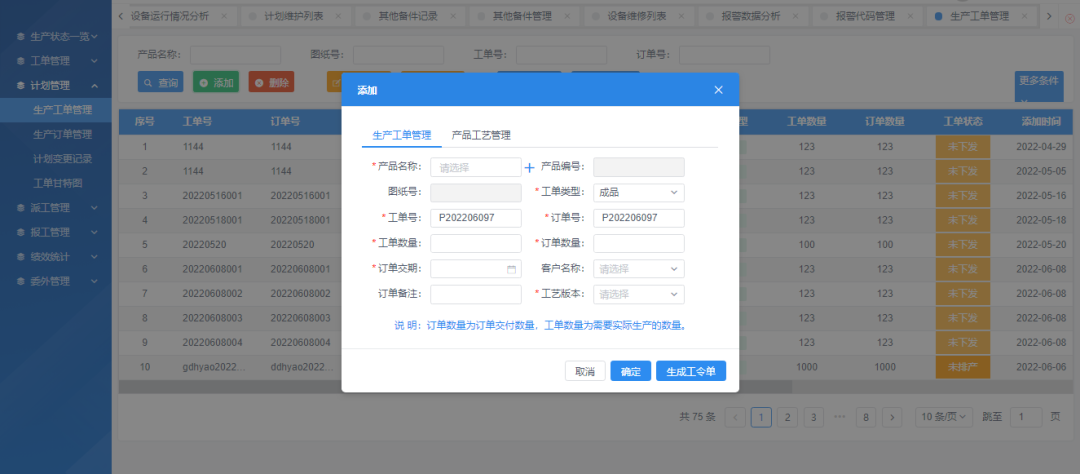Screen dimensions: 1080x474
Task: Click the horizontal scrollbar under the table
Action: pyautogui.click(x=455, y=387)
